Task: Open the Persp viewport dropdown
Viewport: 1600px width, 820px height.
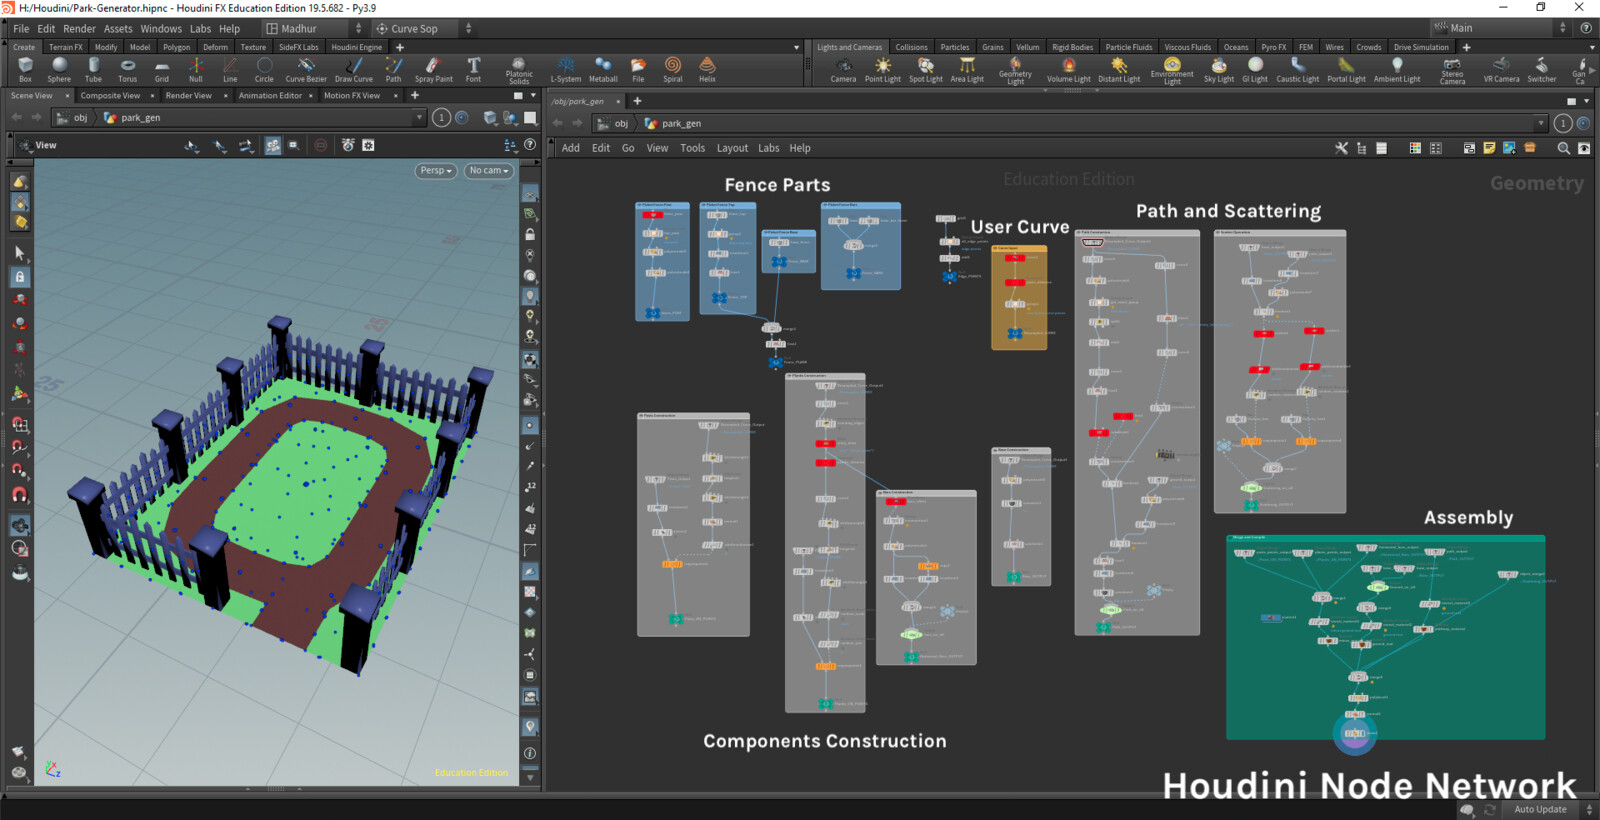Action: pos(436,171)
